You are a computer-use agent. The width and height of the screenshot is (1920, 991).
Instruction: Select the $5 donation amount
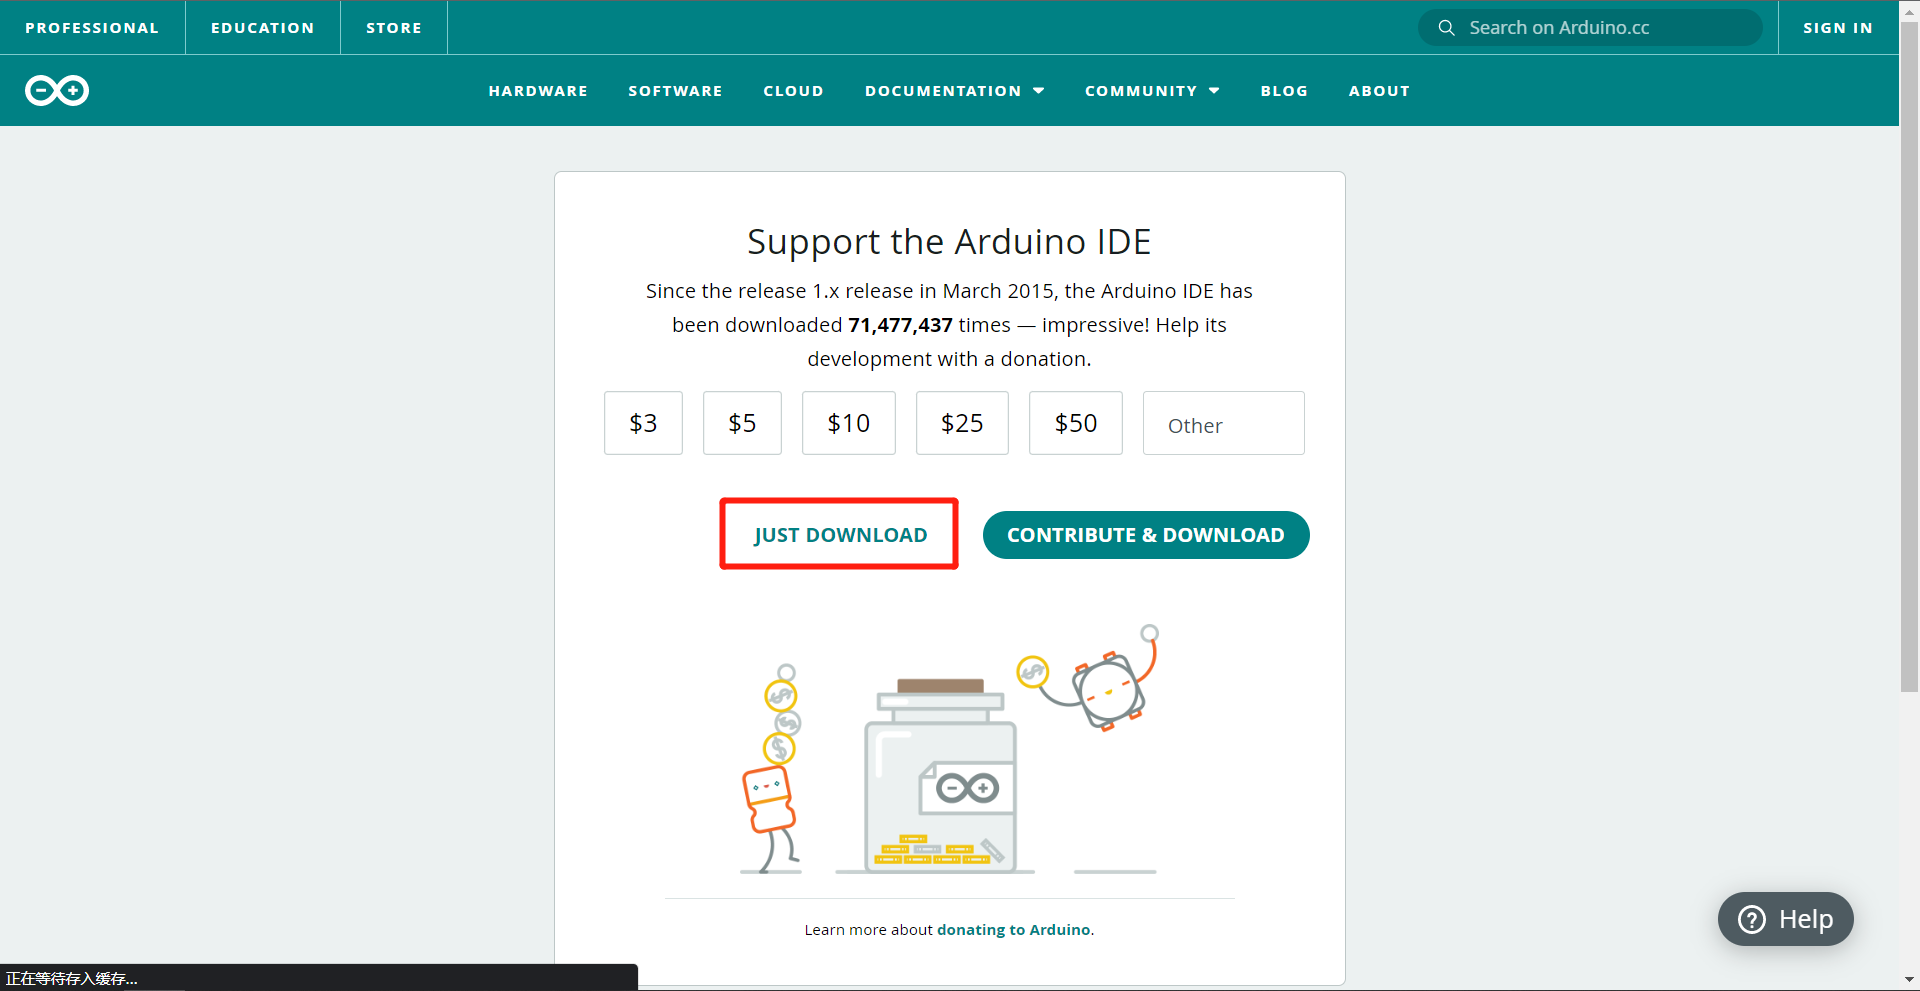point(742,423)
